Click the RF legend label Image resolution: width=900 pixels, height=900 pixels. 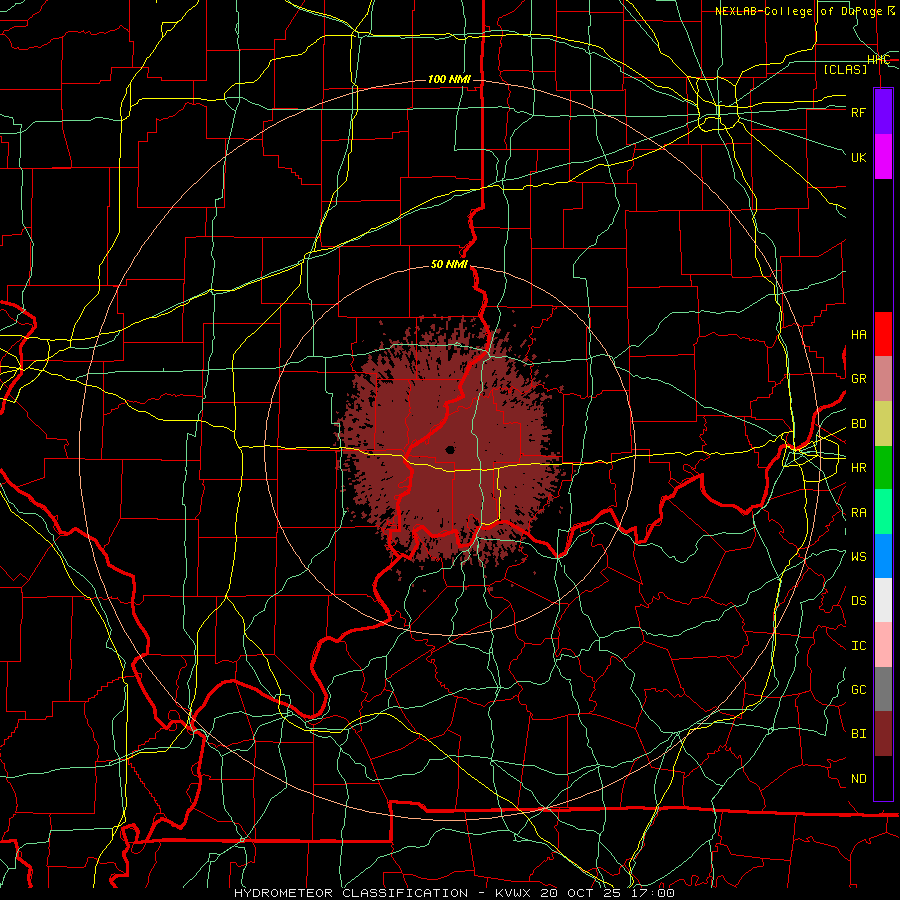click(x=858, y=112)
